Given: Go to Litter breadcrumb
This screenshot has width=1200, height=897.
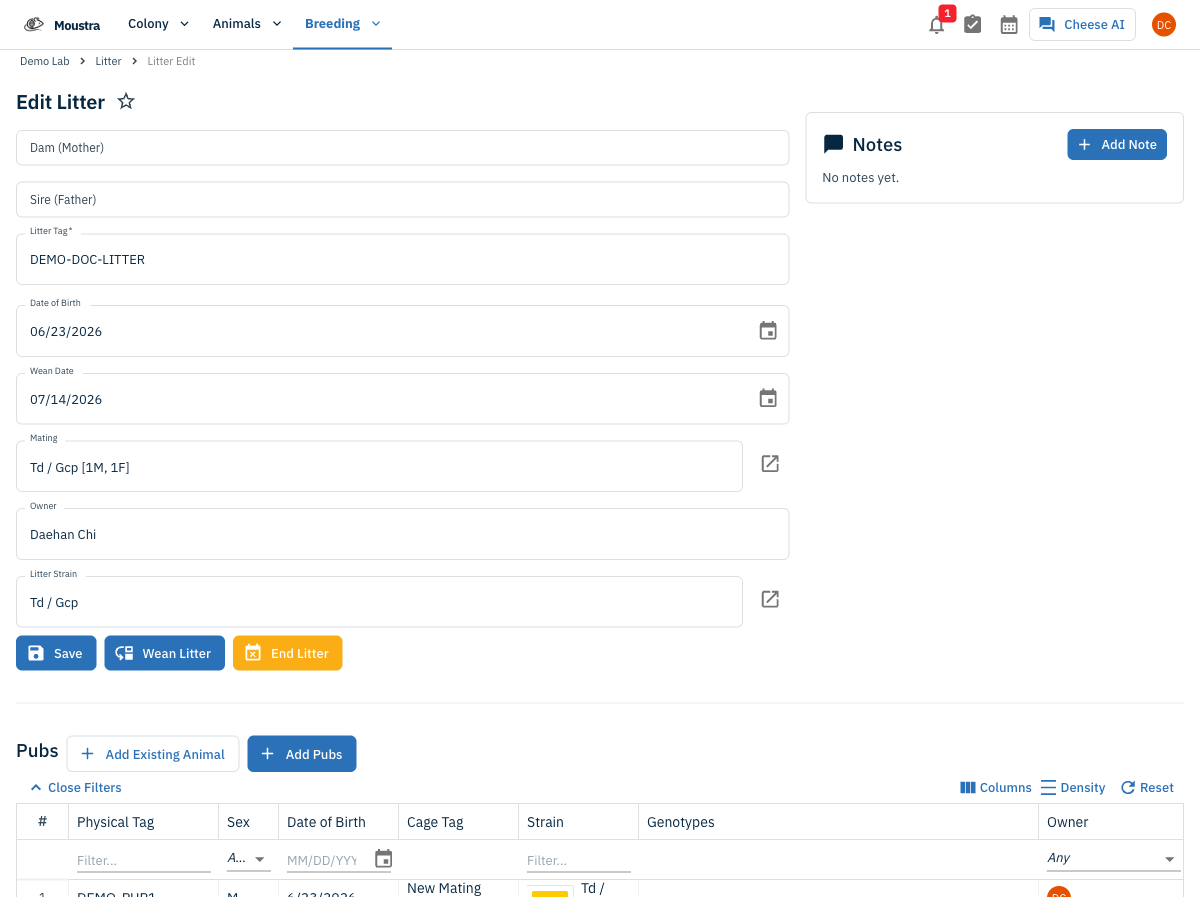Looking at the screenshot, I should coord(108,61).
